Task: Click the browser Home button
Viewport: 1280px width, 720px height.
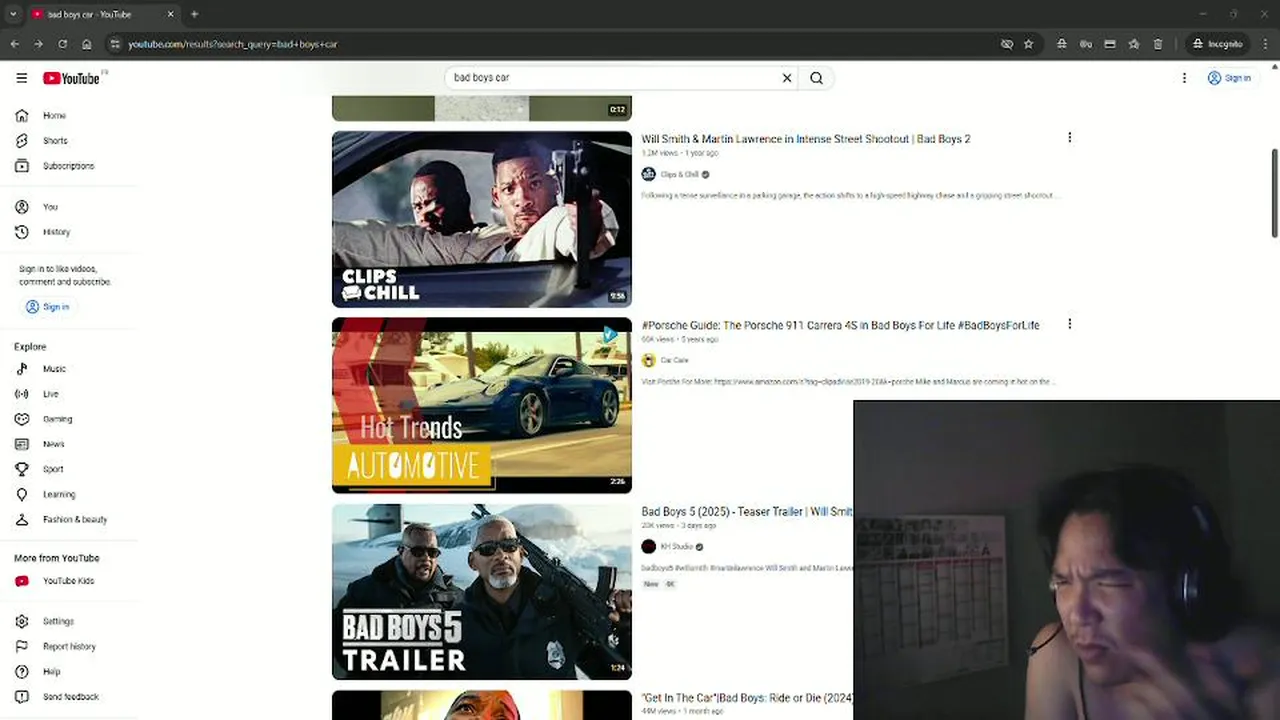Action: click(87, 44)
